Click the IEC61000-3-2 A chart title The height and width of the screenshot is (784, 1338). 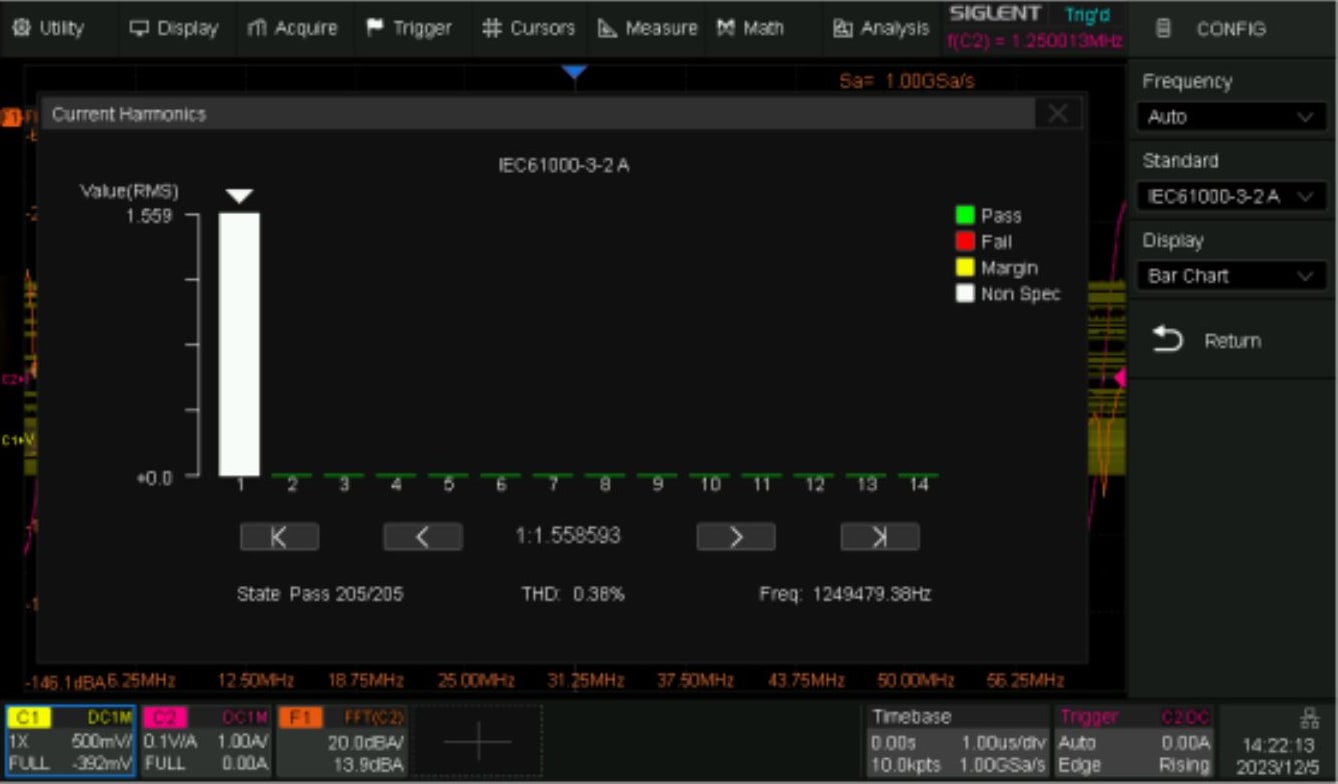[x=564, y=165]
